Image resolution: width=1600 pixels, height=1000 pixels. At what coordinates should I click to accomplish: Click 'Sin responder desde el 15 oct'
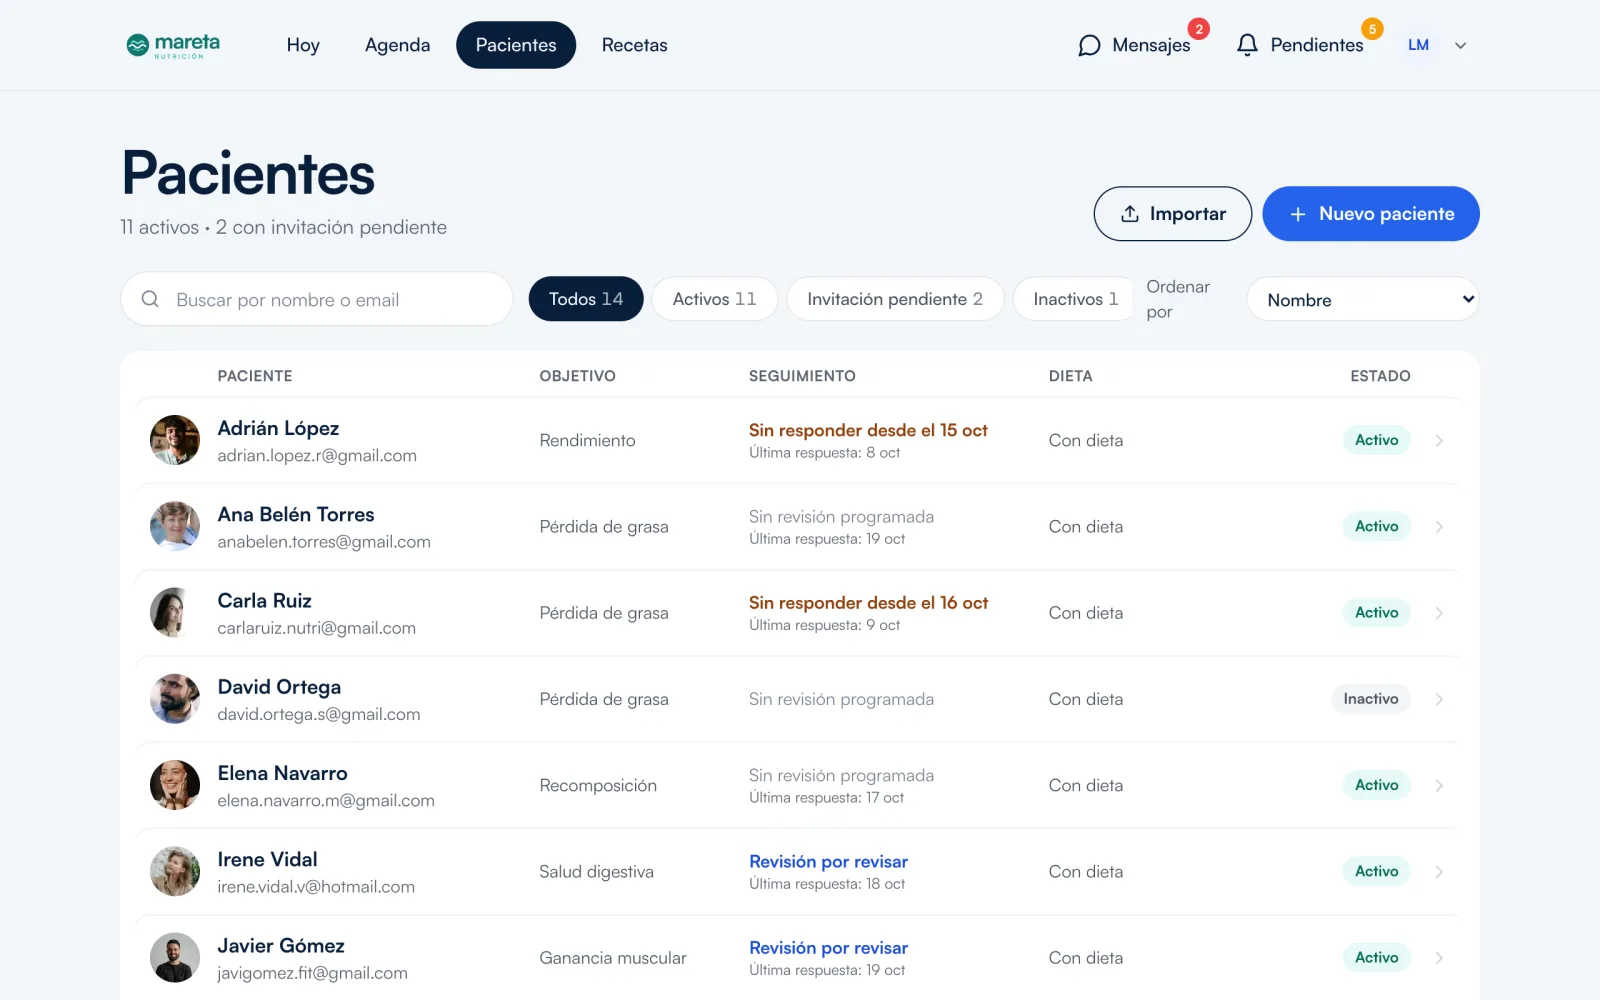(868, 430)
